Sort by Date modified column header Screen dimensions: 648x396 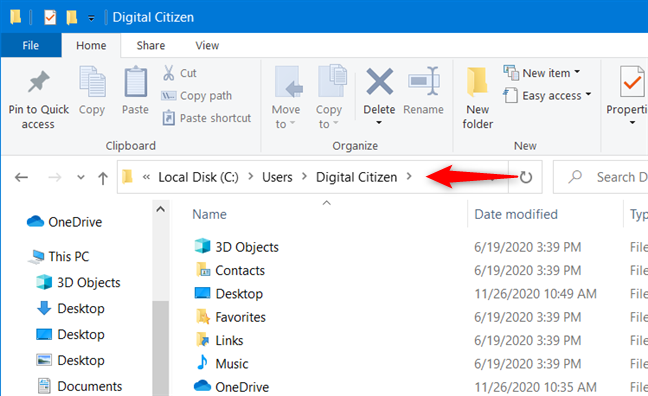coord(516,214)
